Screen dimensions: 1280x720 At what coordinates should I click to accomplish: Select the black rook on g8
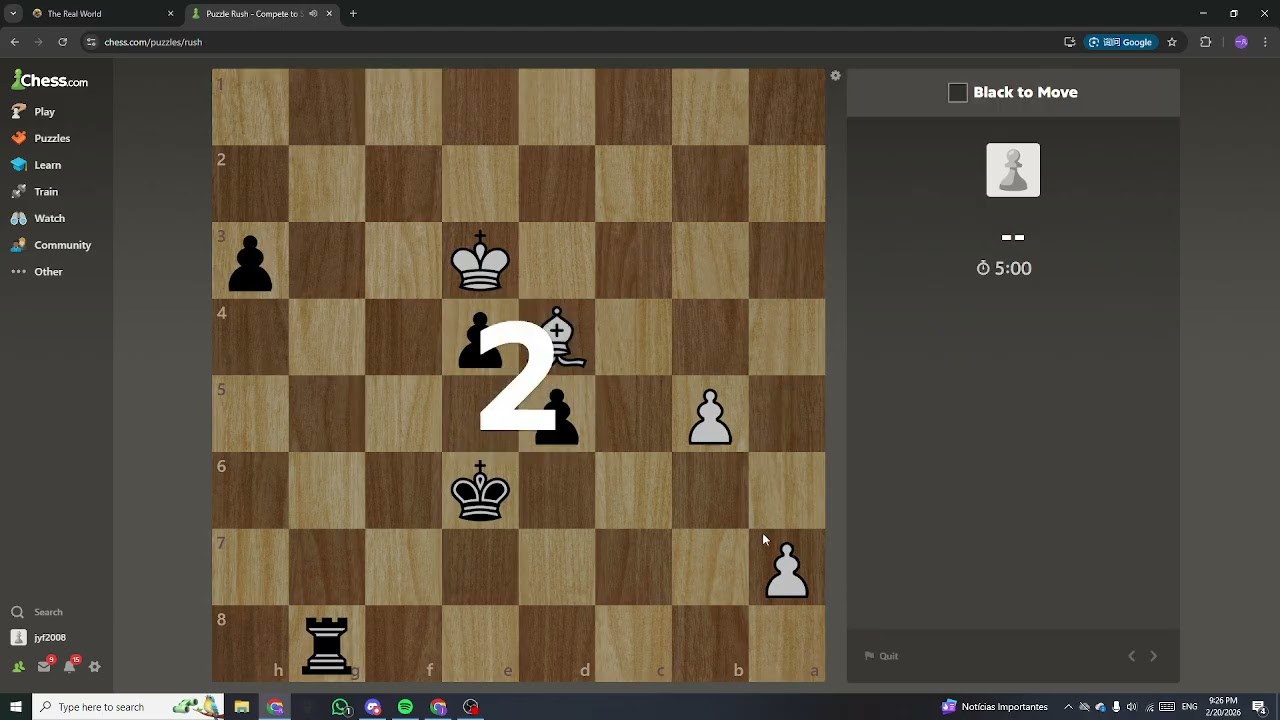click(326, 644)
